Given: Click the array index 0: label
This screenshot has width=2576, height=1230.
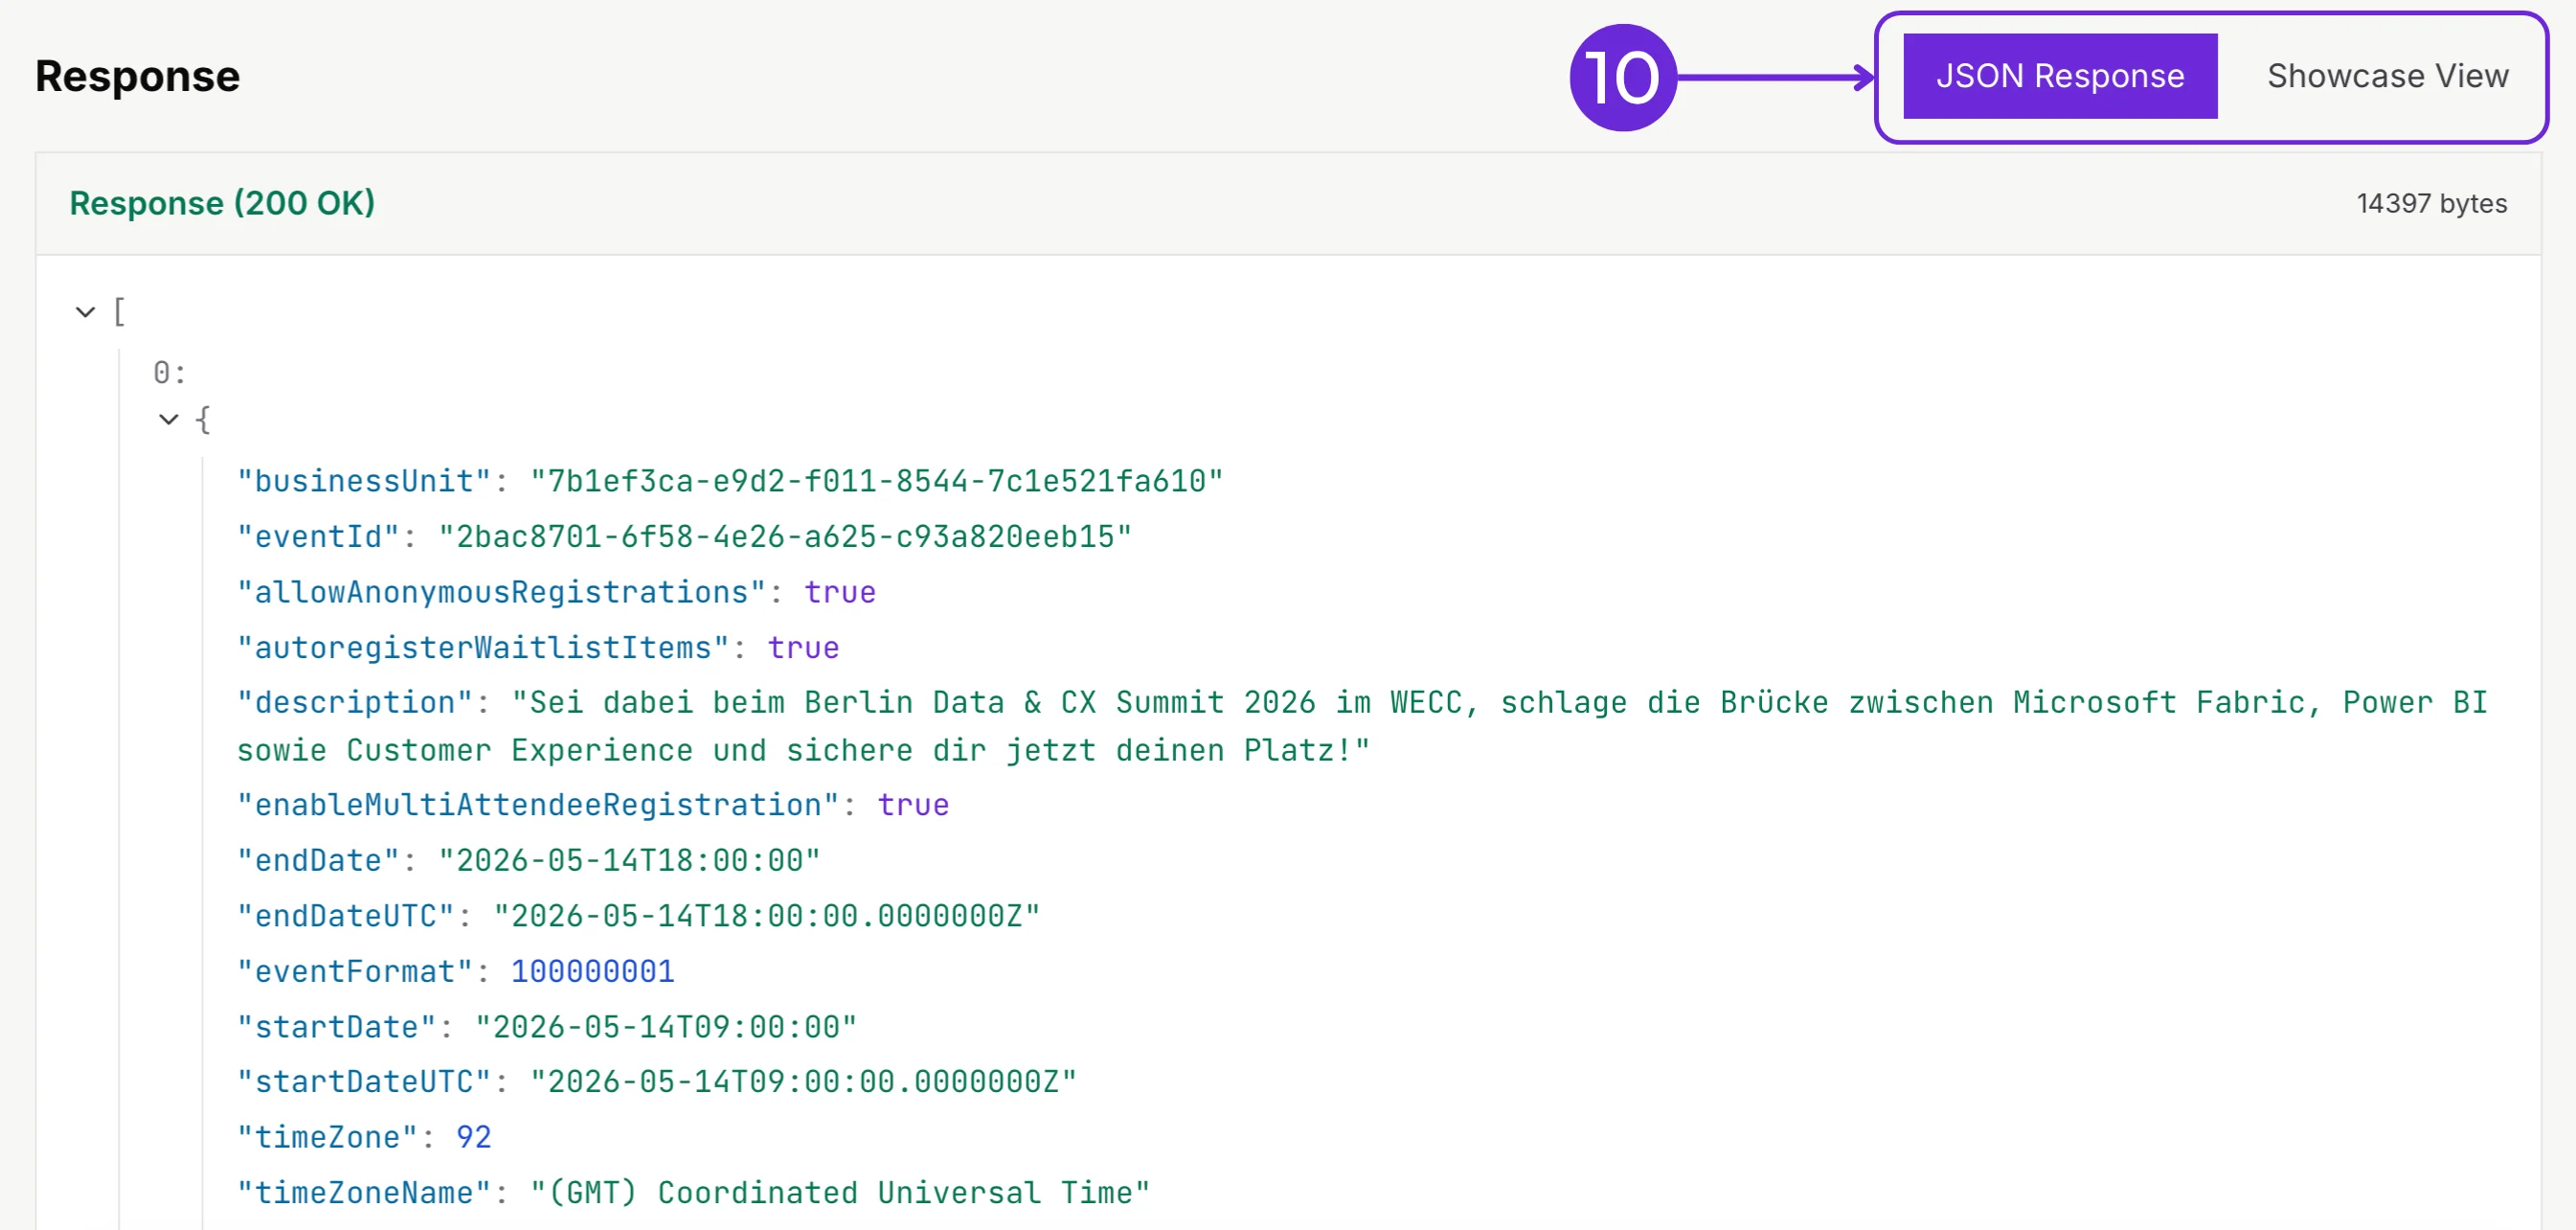Looking at the screenshot, I should (169, 374).
